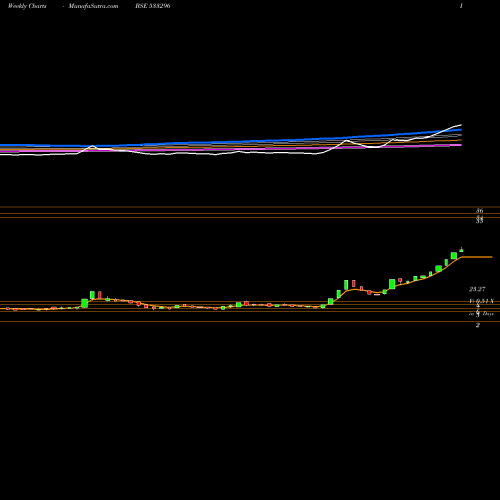Click the '2' price level label

point(478,325)
